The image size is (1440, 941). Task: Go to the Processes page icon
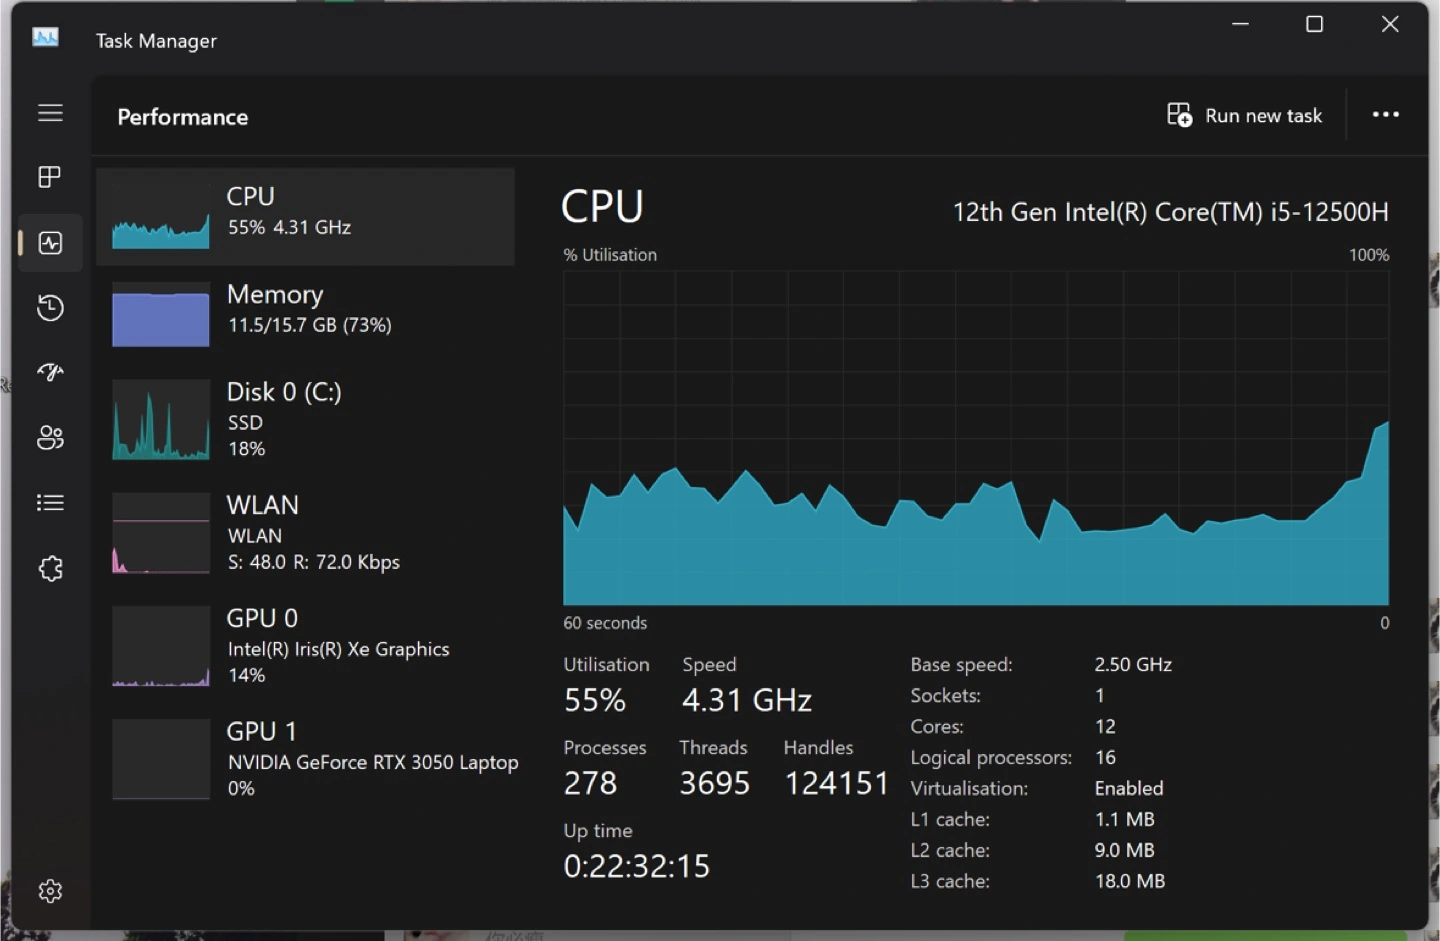pyautogui.click(x=50, y=177)
